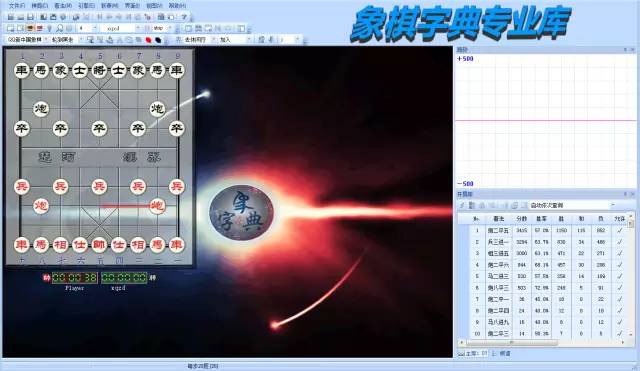Select the black right-side 炮 cannon
640x371 pixels.
click(157, 109)
